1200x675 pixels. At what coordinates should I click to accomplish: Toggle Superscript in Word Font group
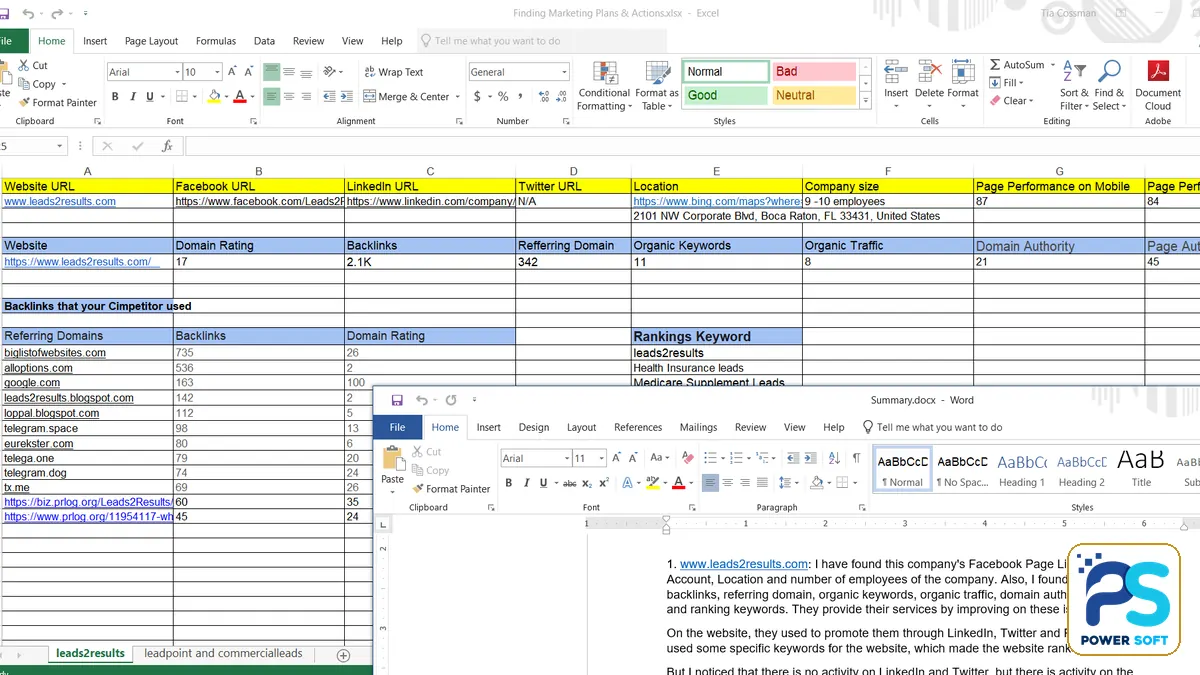pos(606,483)
